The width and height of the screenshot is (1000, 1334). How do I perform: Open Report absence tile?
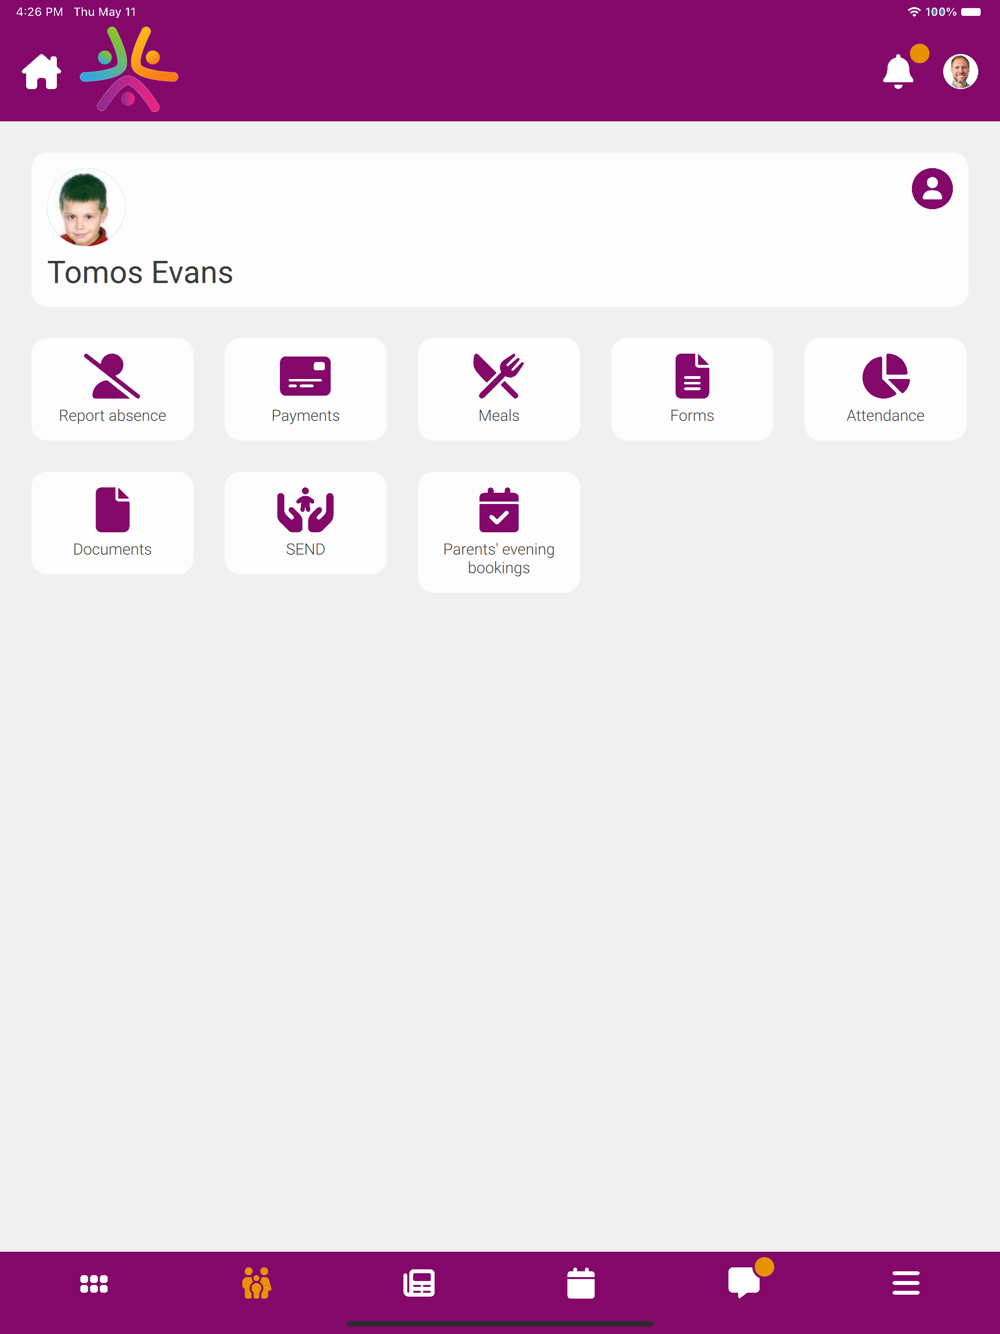point(112,389)
